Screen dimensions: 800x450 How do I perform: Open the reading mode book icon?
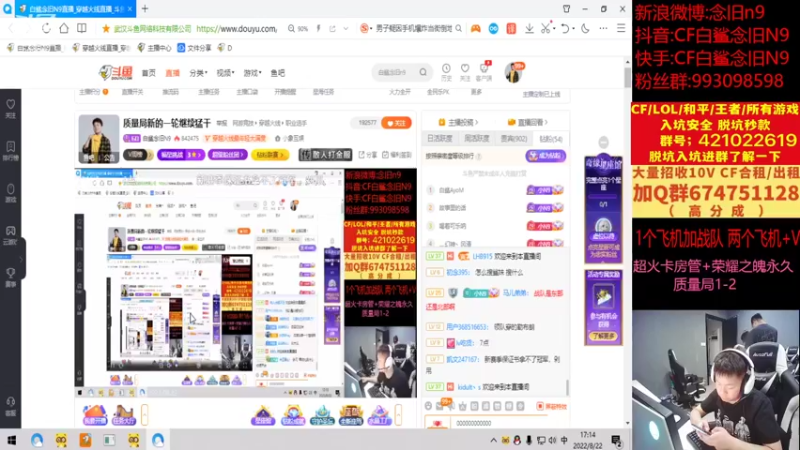[82, 29]
